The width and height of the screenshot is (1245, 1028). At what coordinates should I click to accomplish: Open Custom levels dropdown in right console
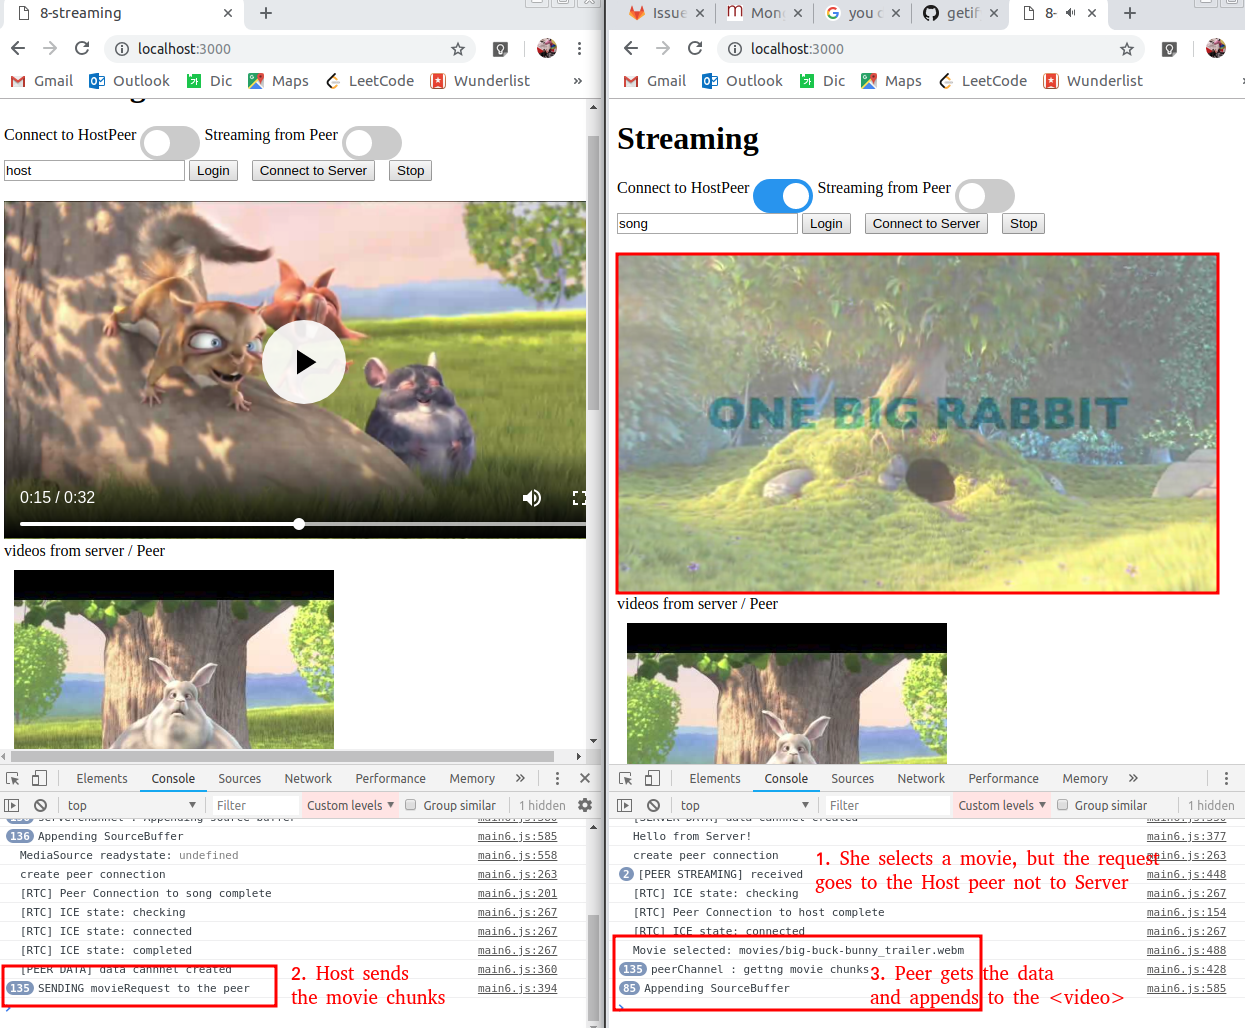[1002, 805]
